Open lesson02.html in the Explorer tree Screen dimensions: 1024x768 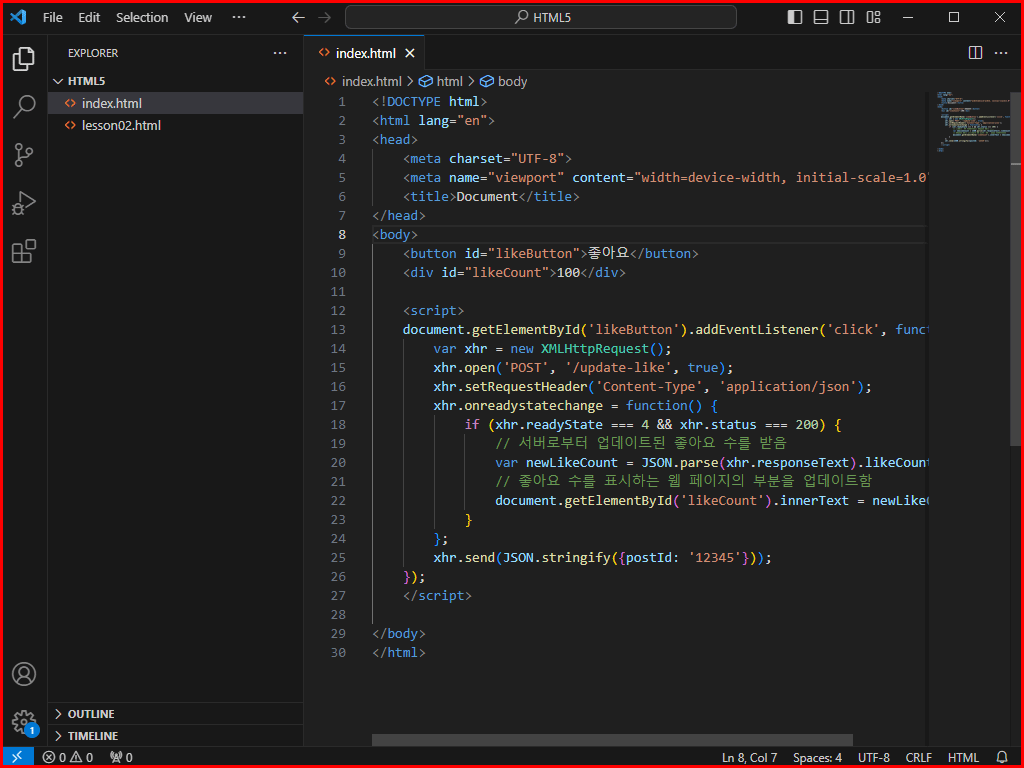(x=175, y=125)
